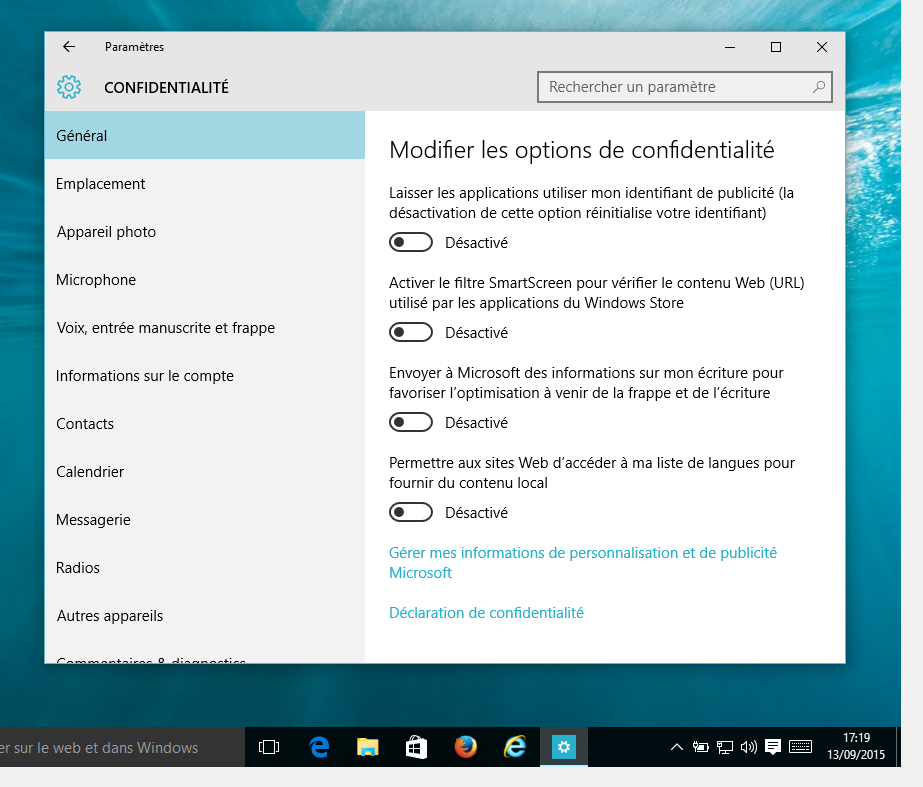
Task: Toggle website access to language list
Action: [x=411, y=512]
